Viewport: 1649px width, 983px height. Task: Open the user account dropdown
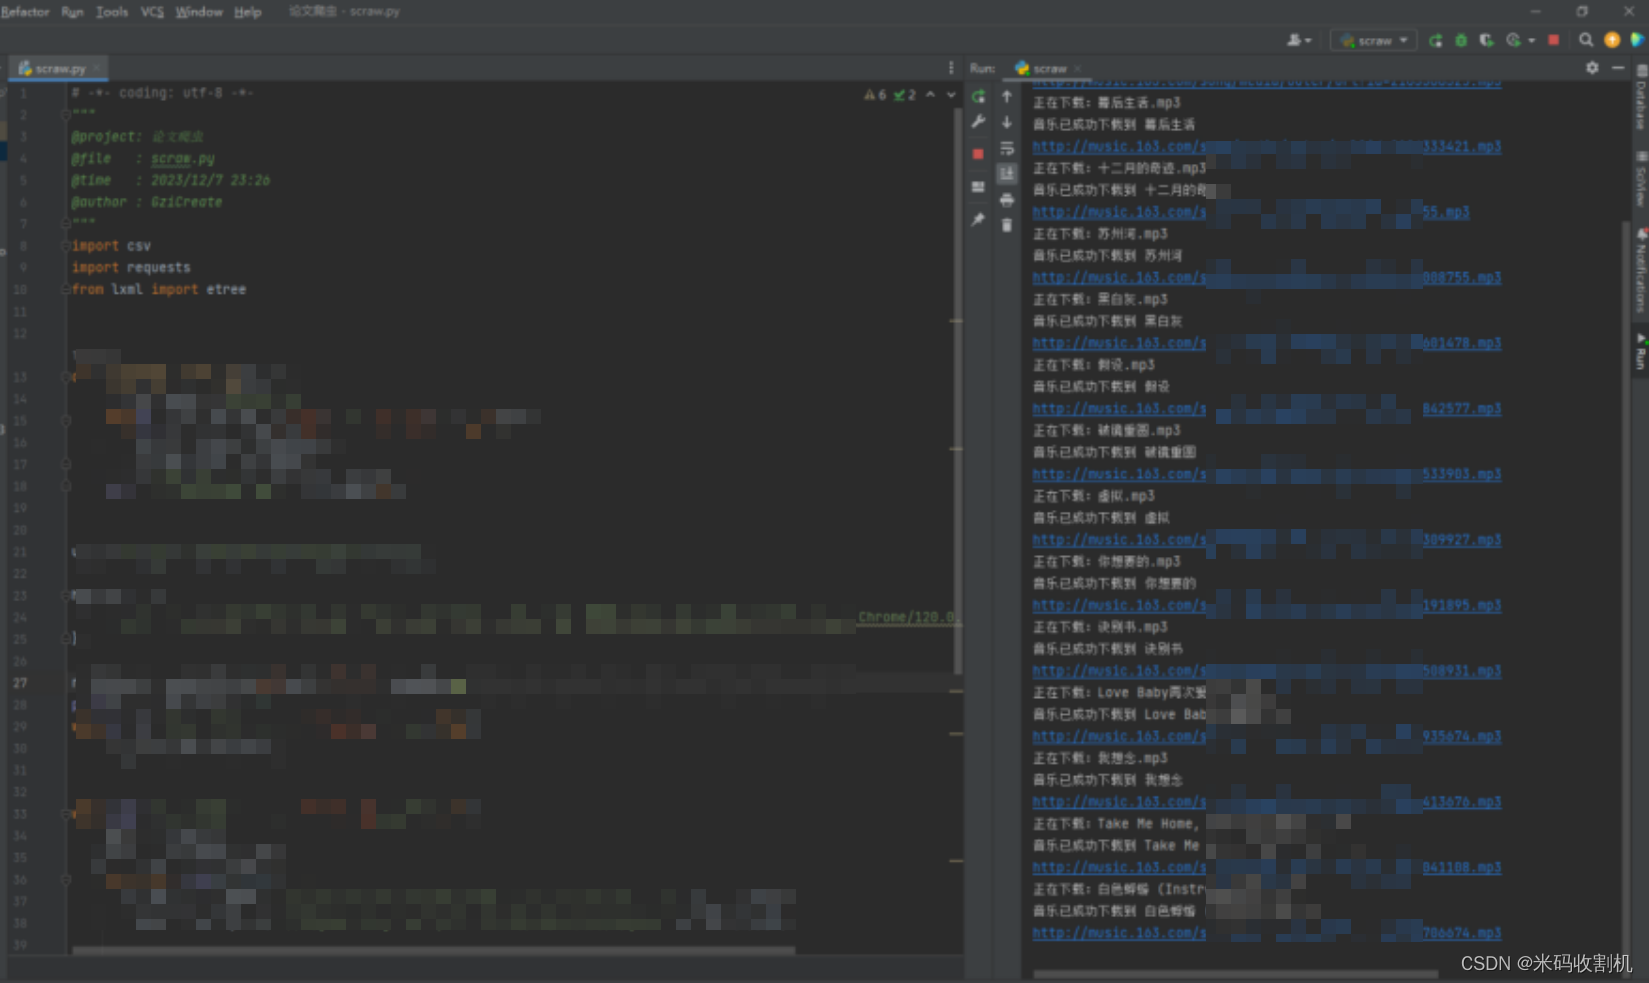click(1299, 40)
